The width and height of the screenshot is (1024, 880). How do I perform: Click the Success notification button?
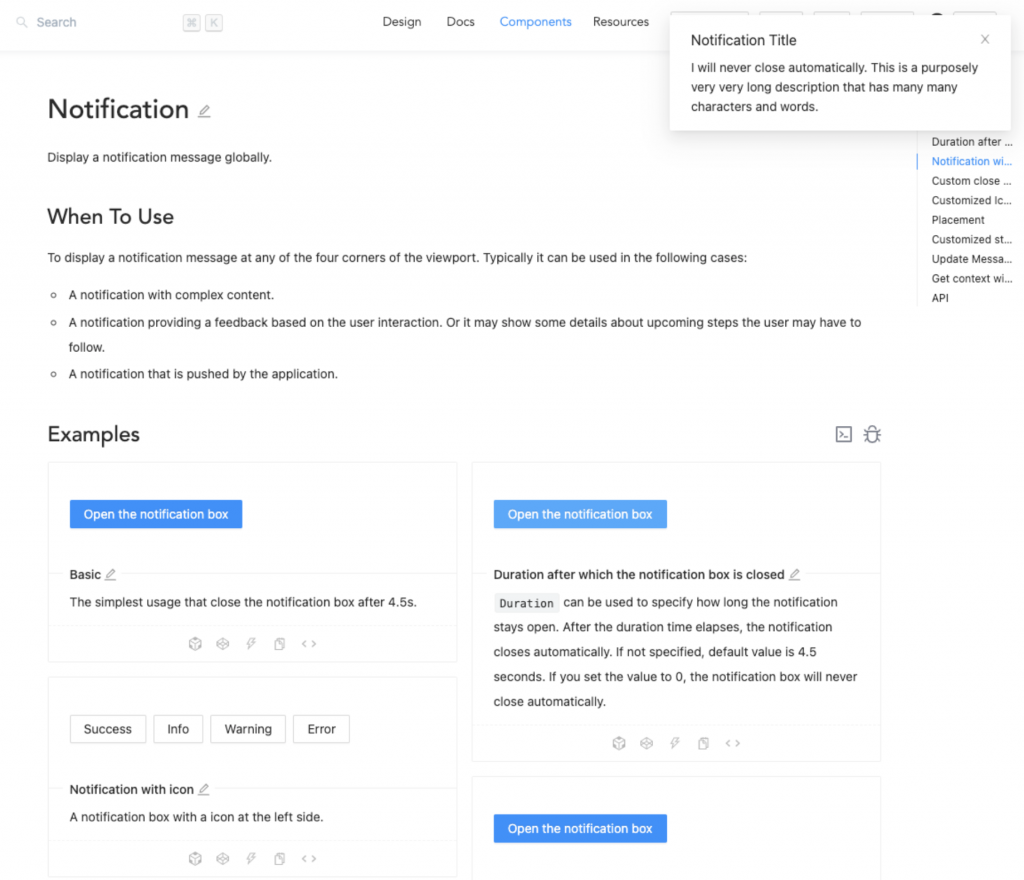click(108, 729)
